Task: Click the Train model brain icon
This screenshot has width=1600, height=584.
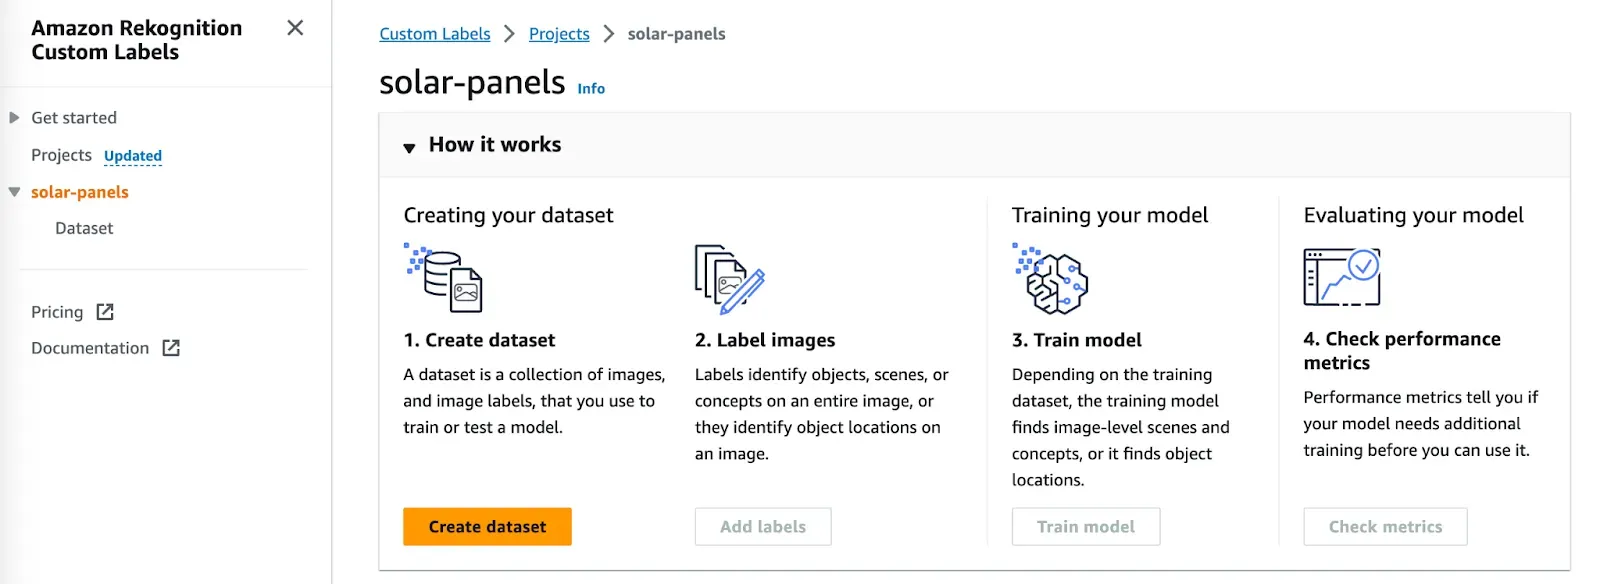Action: click(x=1051, y=279)
